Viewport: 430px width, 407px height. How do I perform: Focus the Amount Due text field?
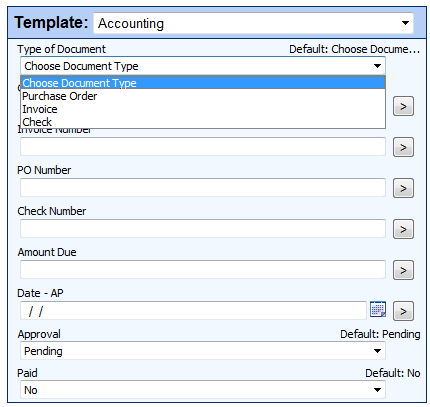click(203, 269)
